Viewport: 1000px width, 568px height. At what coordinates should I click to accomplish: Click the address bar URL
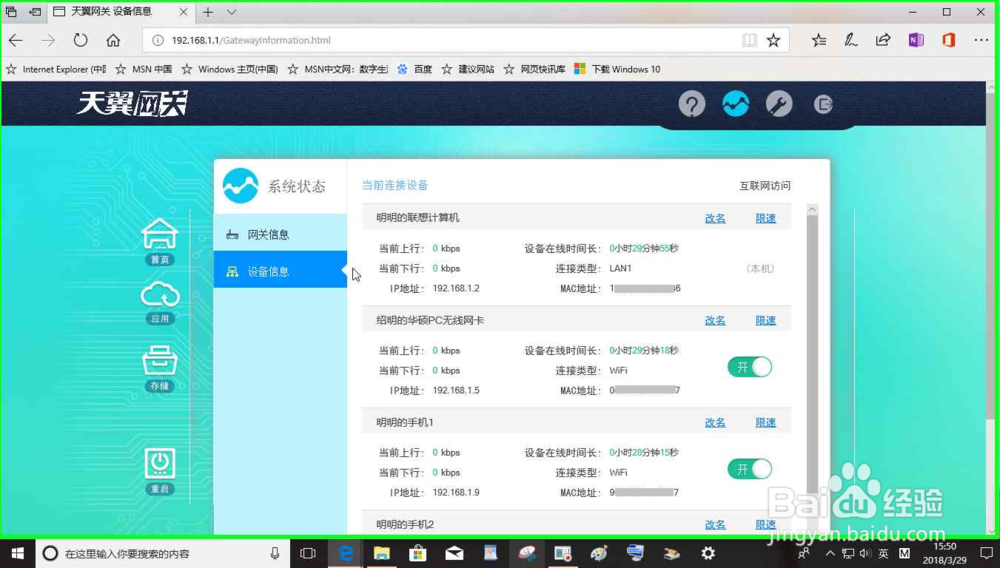click(251, 40)
